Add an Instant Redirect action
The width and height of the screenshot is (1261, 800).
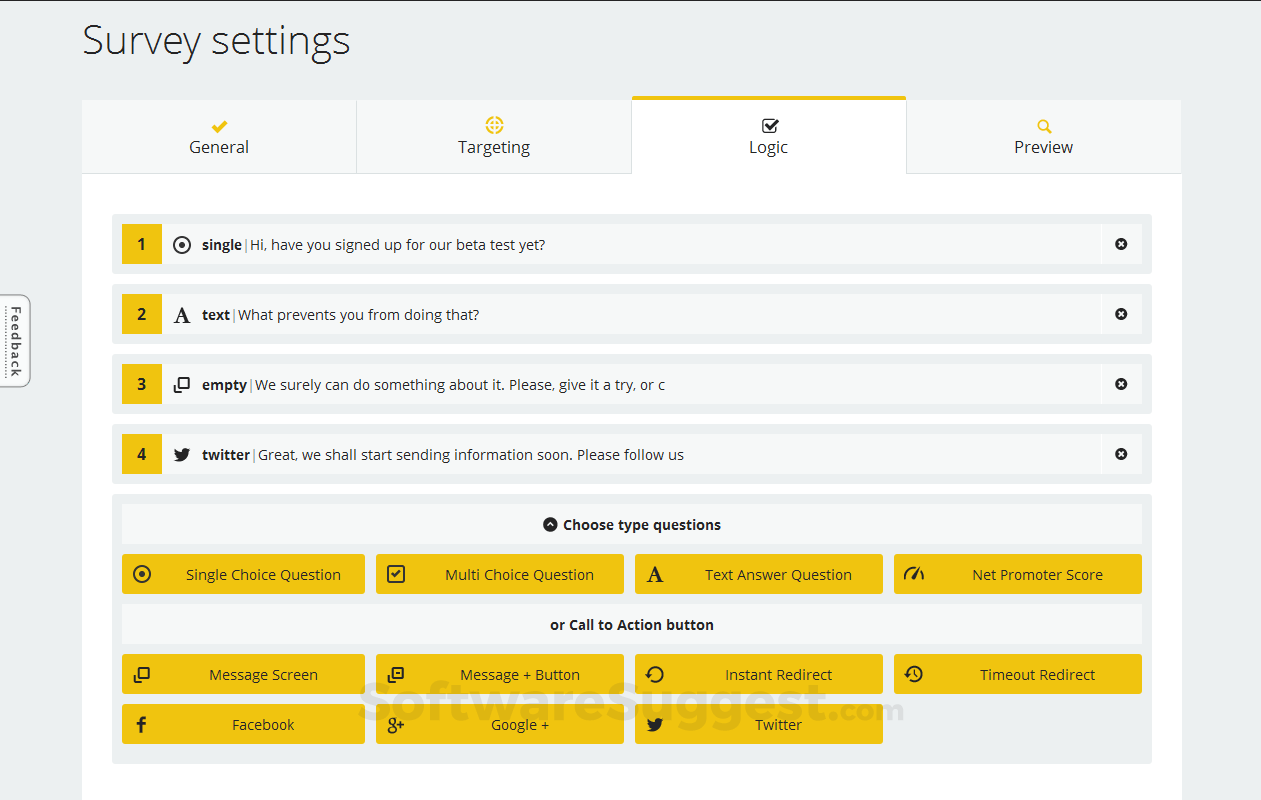pyautogui.click(x=758, y=675)
